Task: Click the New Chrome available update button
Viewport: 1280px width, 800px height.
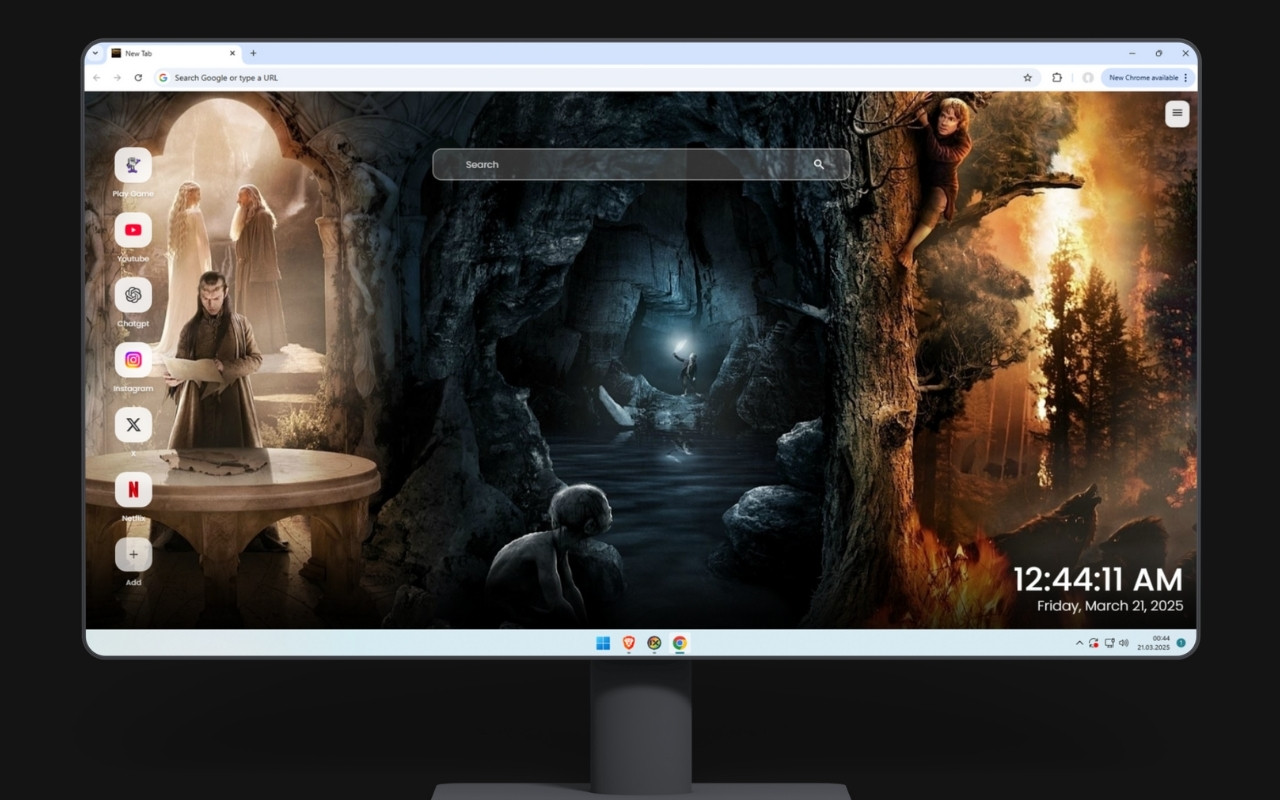Action: [x=1143, y=77]
